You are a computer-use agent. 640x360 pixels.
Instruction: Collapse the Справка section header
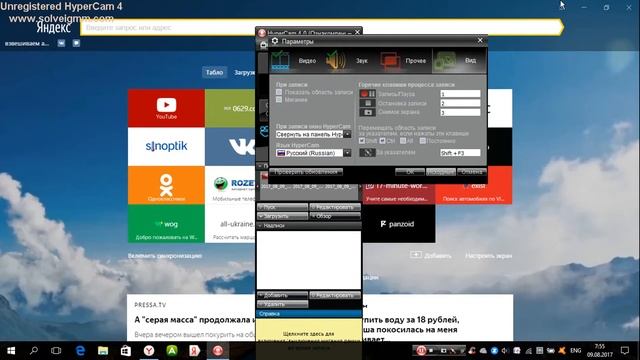click(x=309, y=313)
